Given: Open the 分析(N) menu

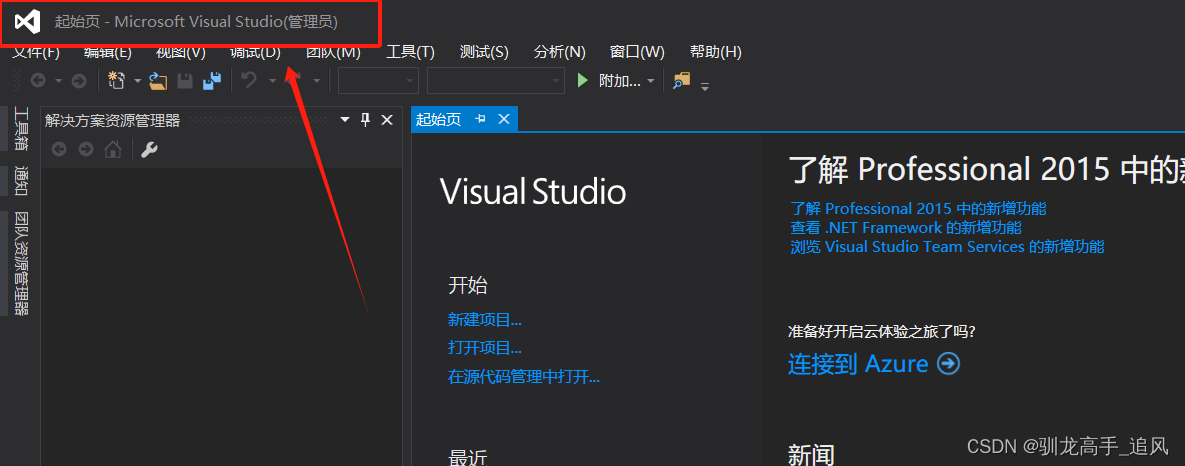Looking at the screenshot, I should click(559, 52).
